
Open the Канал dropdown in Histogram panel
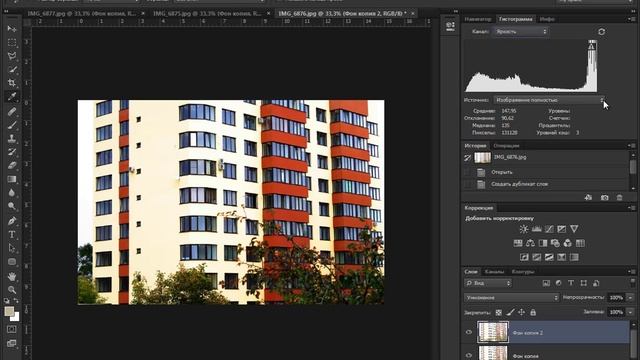click(x=520, y=31)
